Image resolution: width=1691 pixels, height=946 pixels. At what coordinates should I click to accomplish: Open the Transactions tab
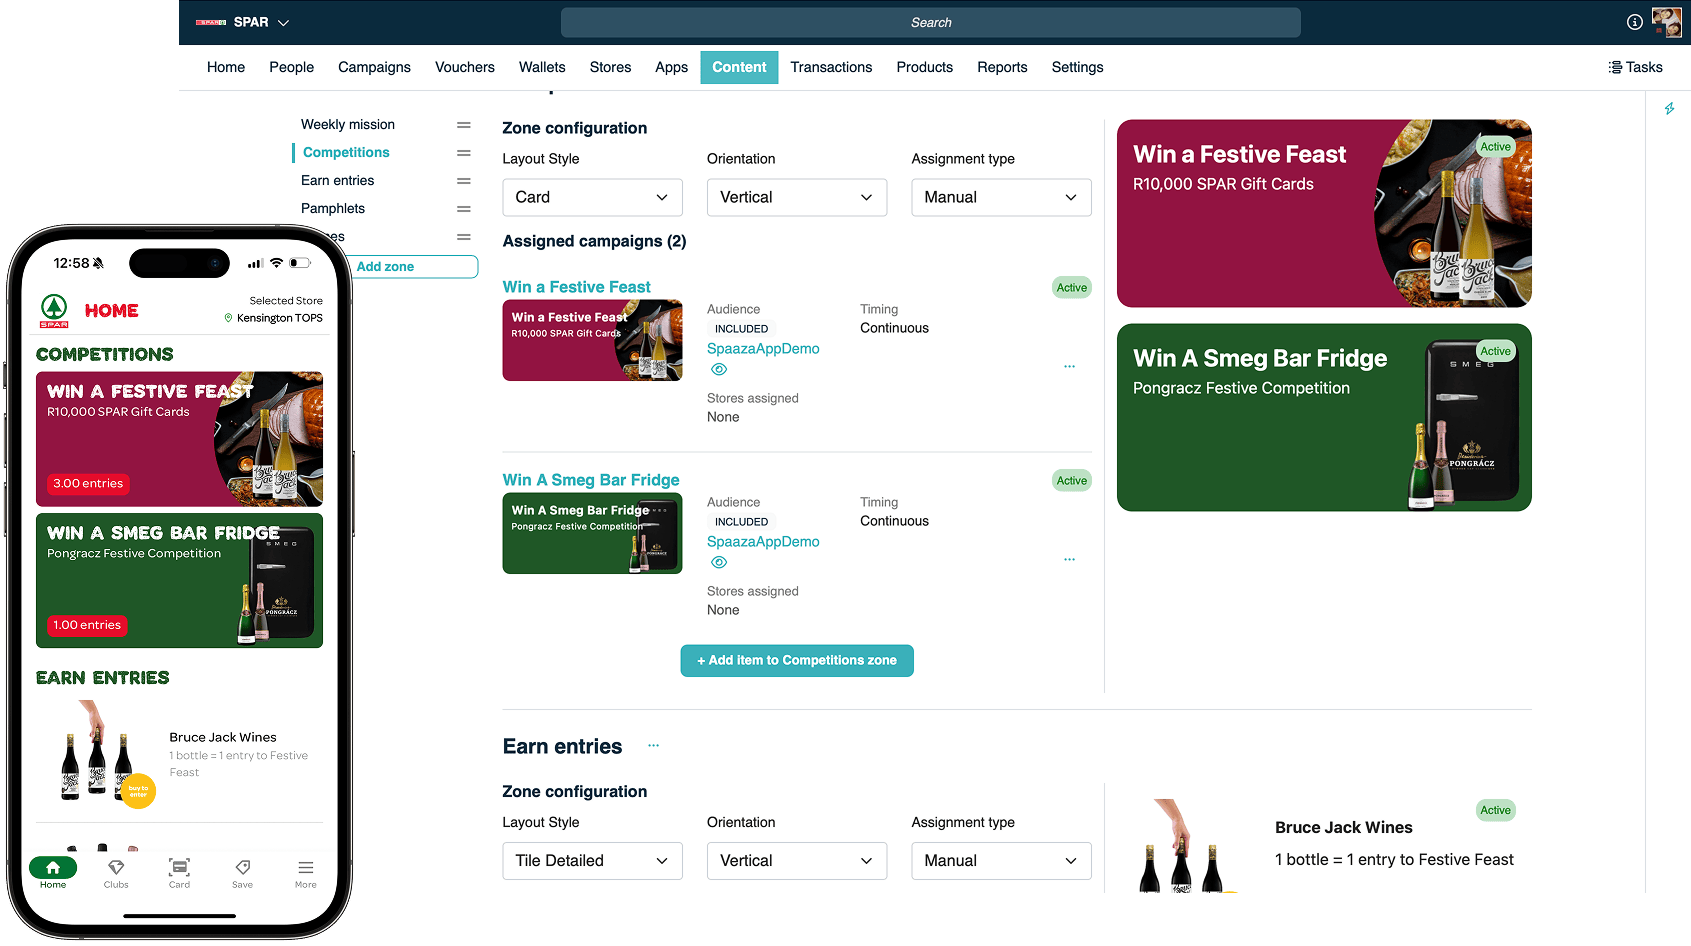(x=831, y=67)
